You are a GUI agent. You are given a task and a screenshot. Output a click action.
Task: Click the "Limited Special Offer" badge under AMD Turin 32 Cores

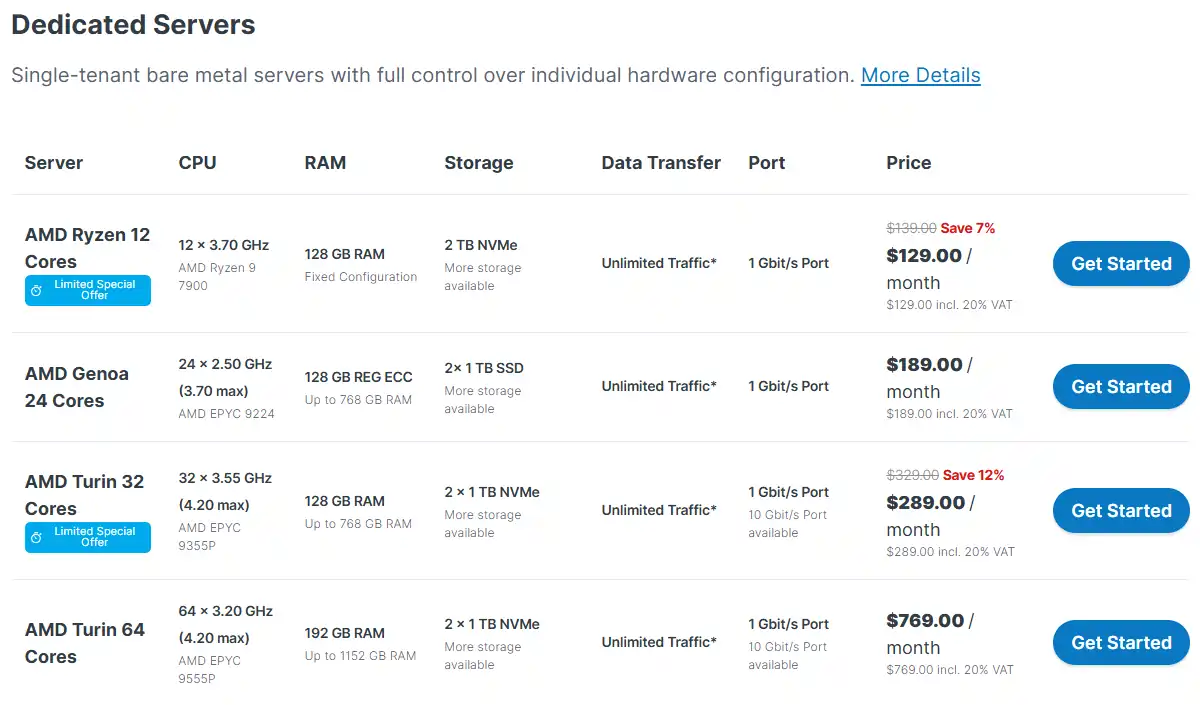(x=88, y=537)
